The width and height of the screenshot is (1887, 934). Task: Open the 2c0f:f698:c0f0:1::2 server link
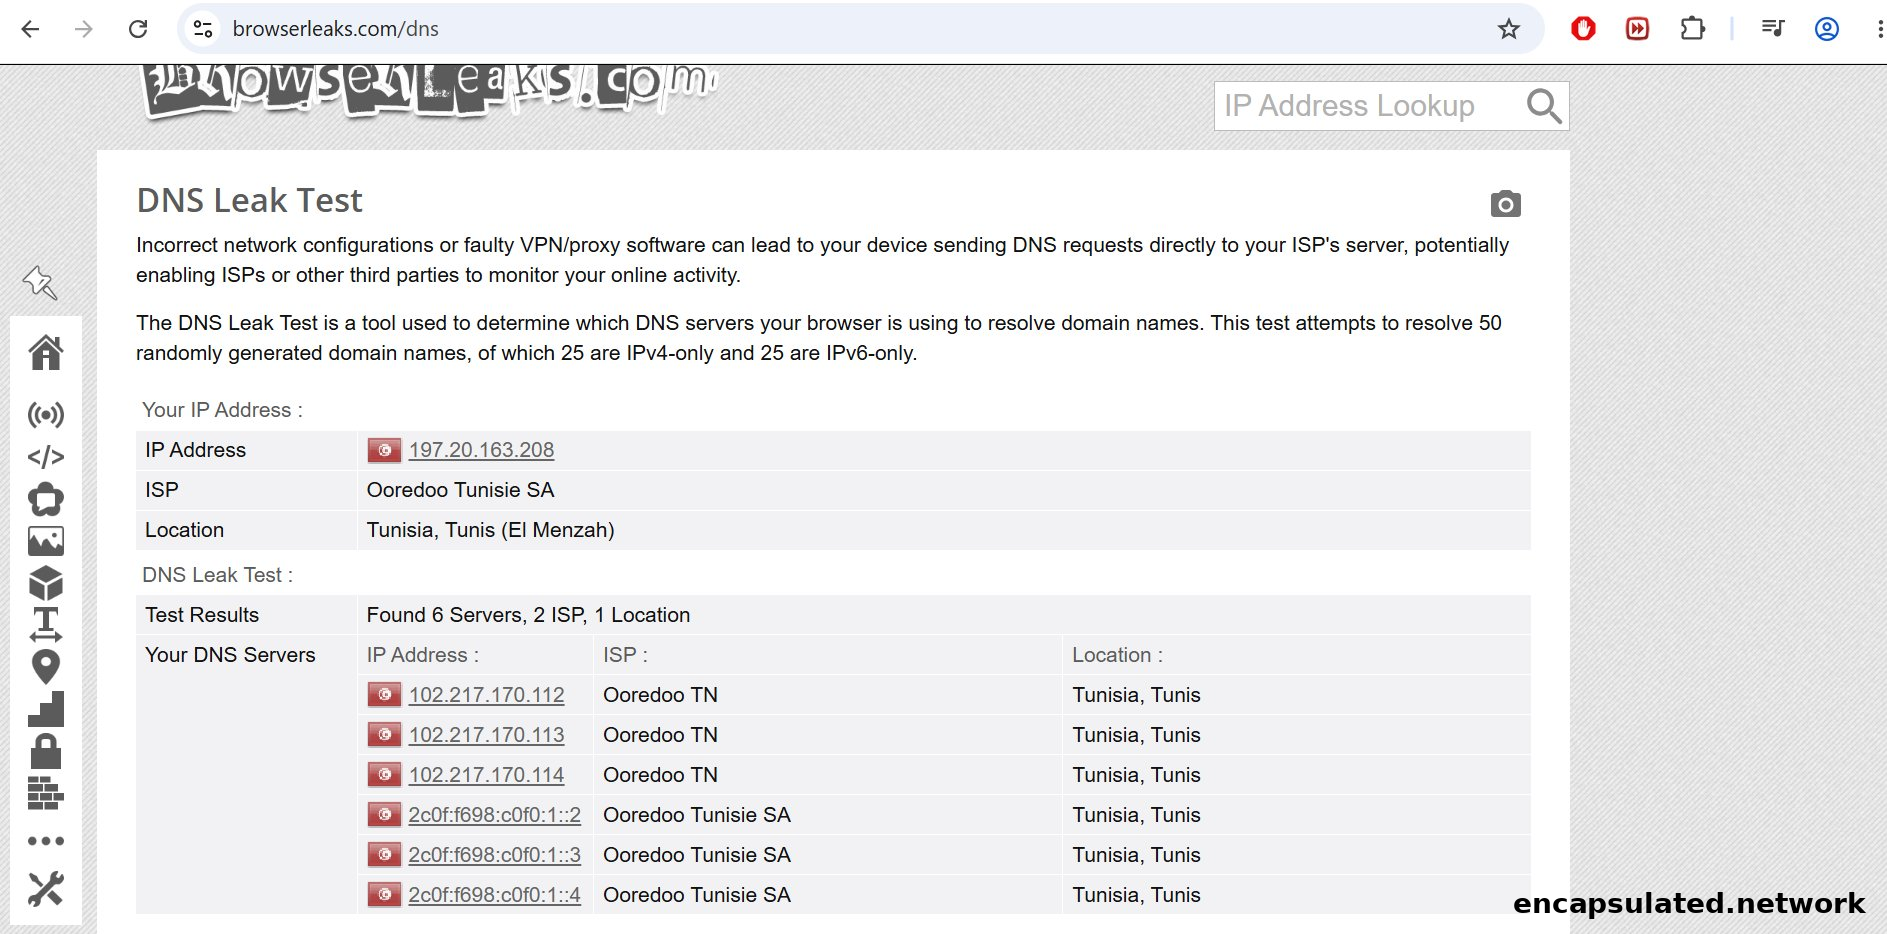(x=494, y=815)
